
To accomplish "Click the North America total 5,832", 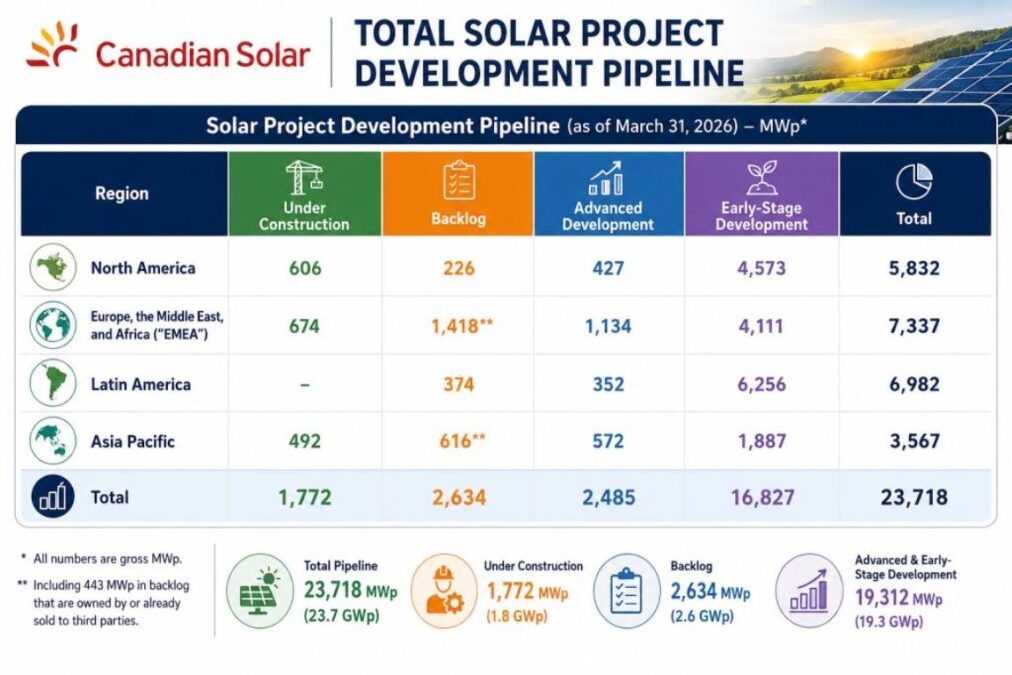I will point(914,268).
